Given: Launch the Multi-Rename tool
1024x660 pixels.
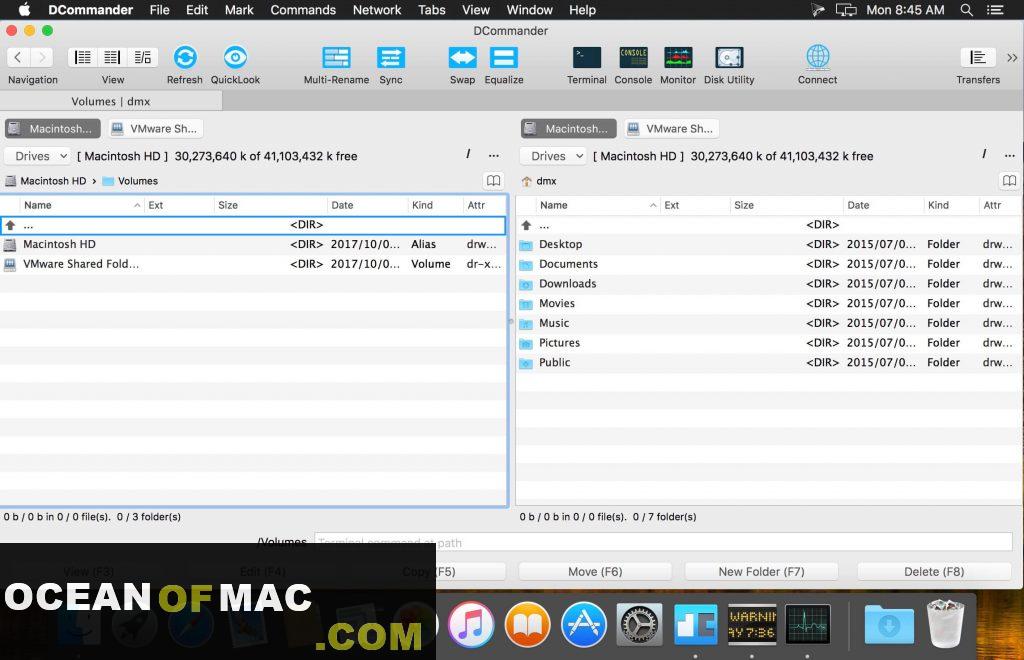Looking at the screenshot, I should click(336, 57).
